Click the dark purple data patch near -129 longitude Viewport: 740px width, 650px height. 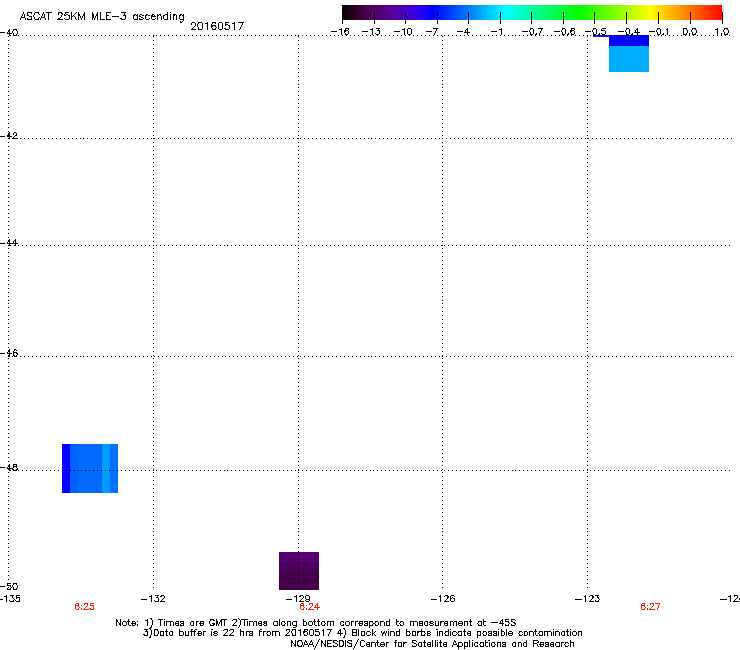299,571
